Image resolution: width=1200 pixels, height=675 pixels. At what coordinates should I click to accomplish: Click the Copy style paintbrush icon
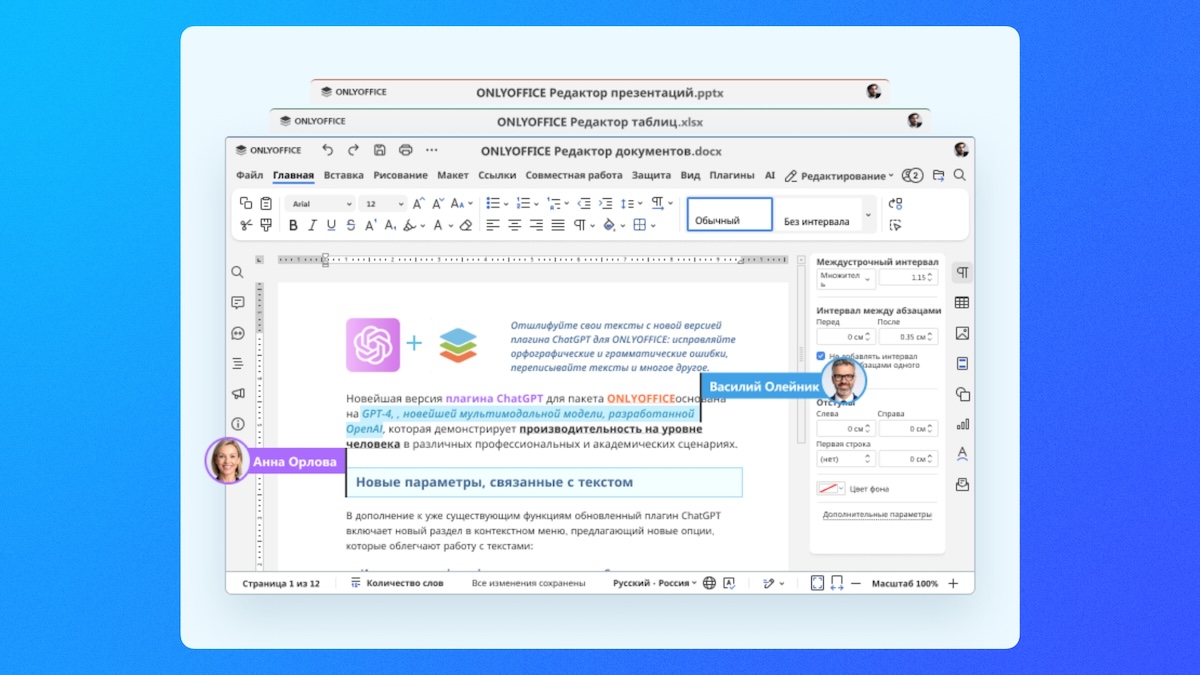pos(266,225)
